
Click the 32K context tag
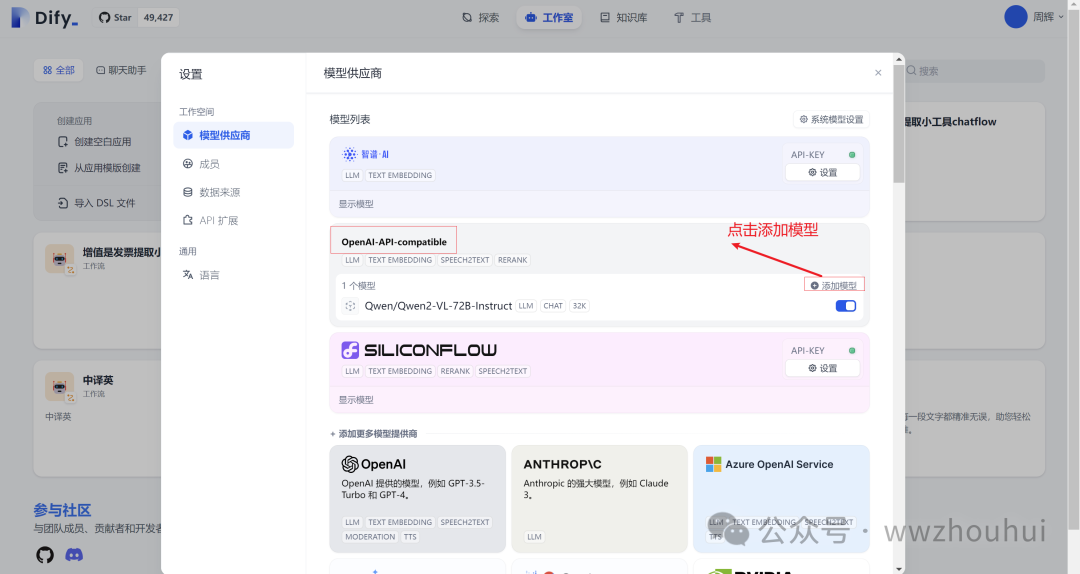coord(579,306)
